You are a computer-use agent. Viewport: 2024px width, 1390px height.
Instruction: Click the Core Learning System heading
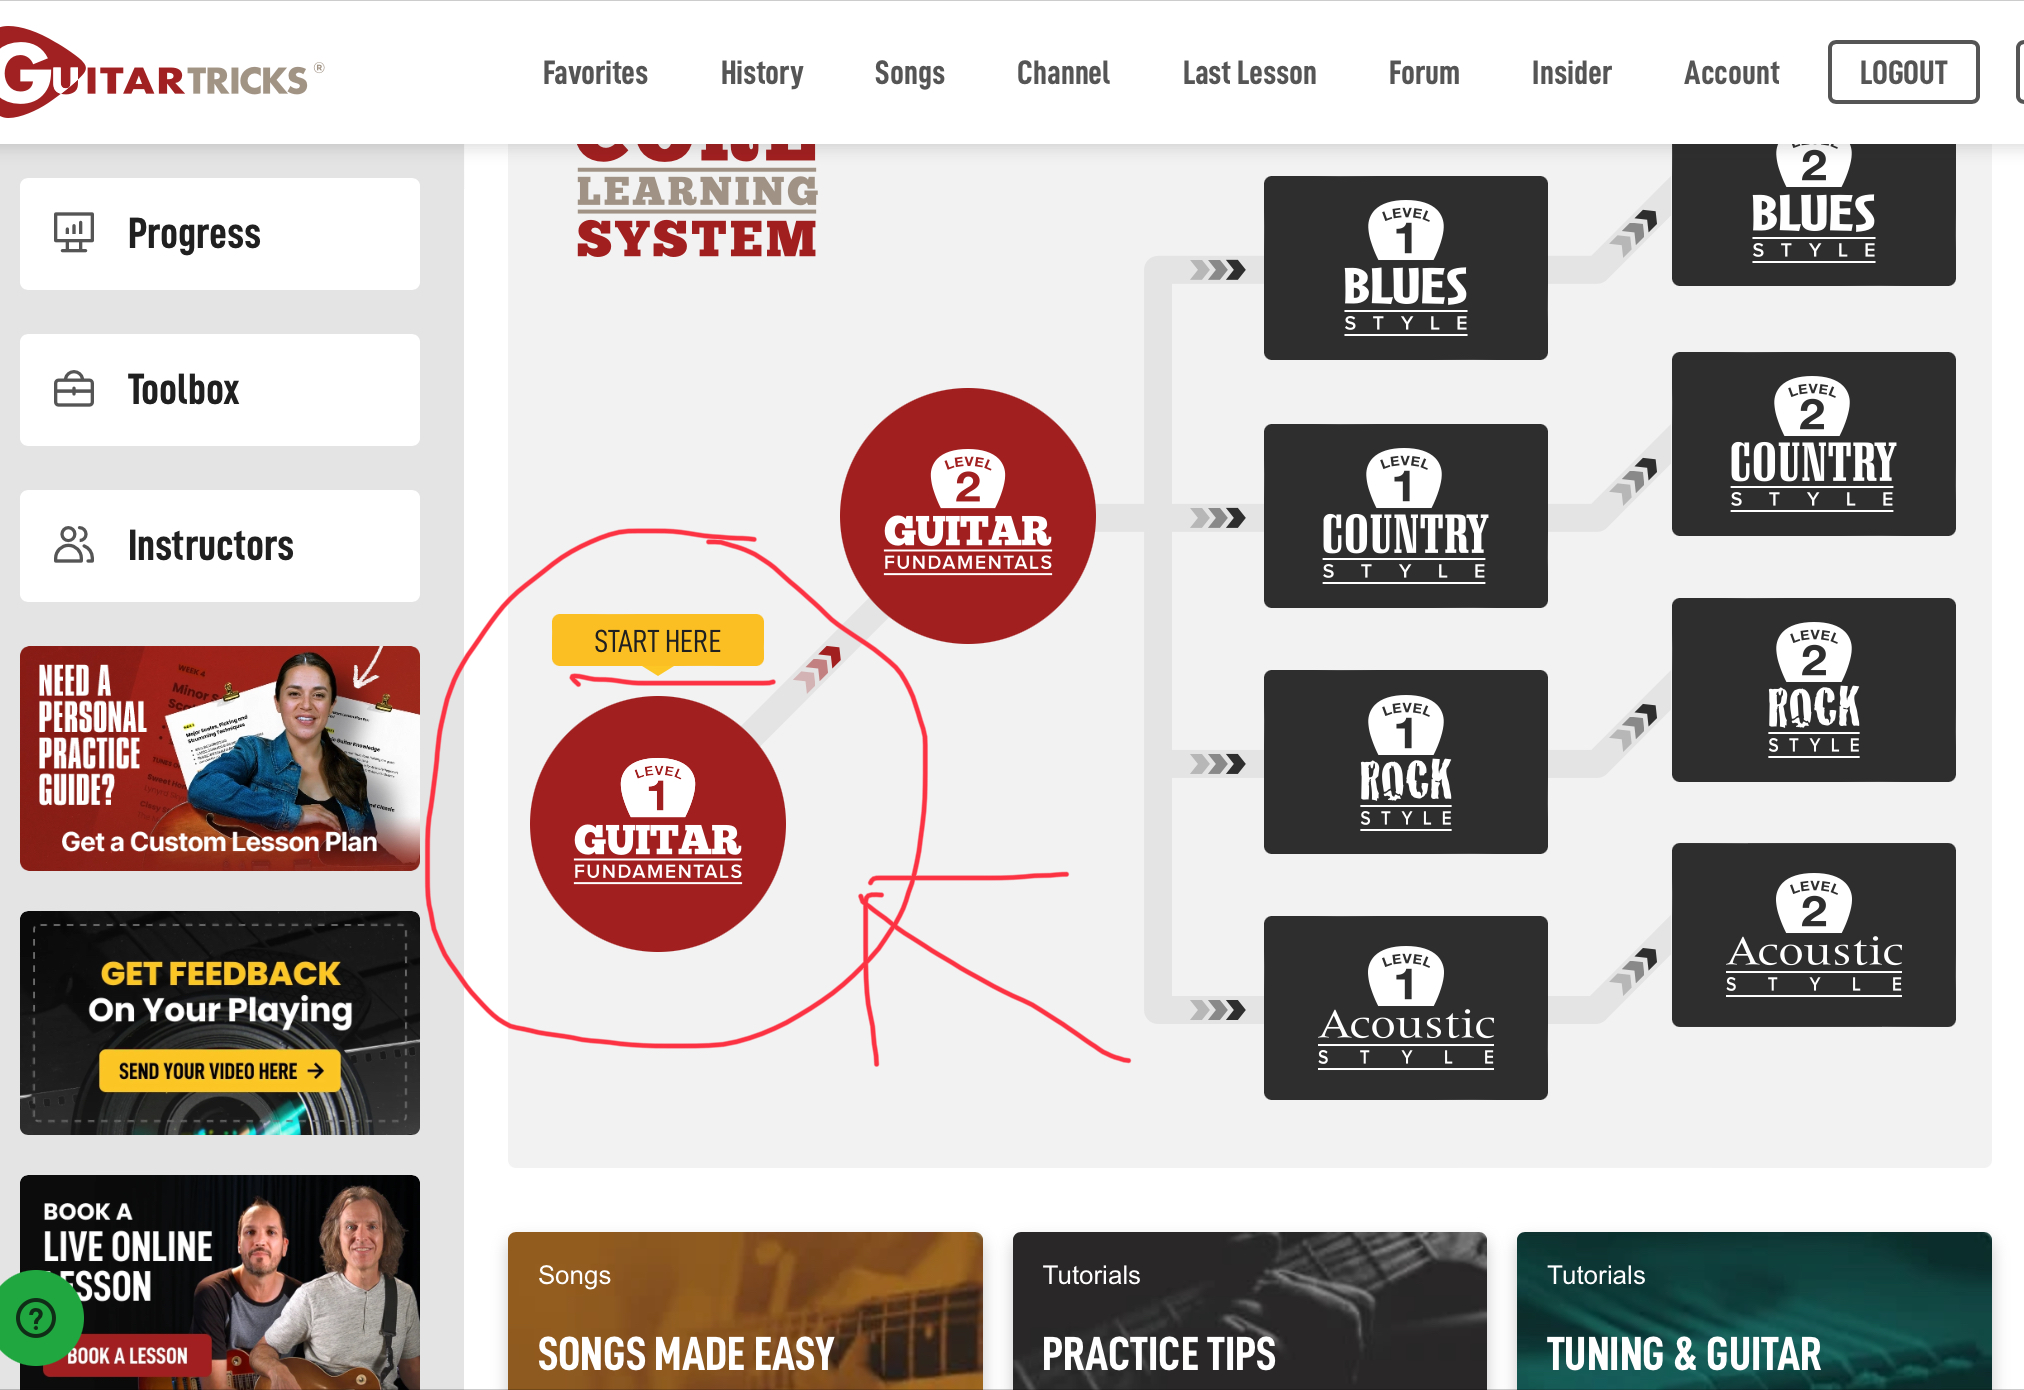point(697,202)
